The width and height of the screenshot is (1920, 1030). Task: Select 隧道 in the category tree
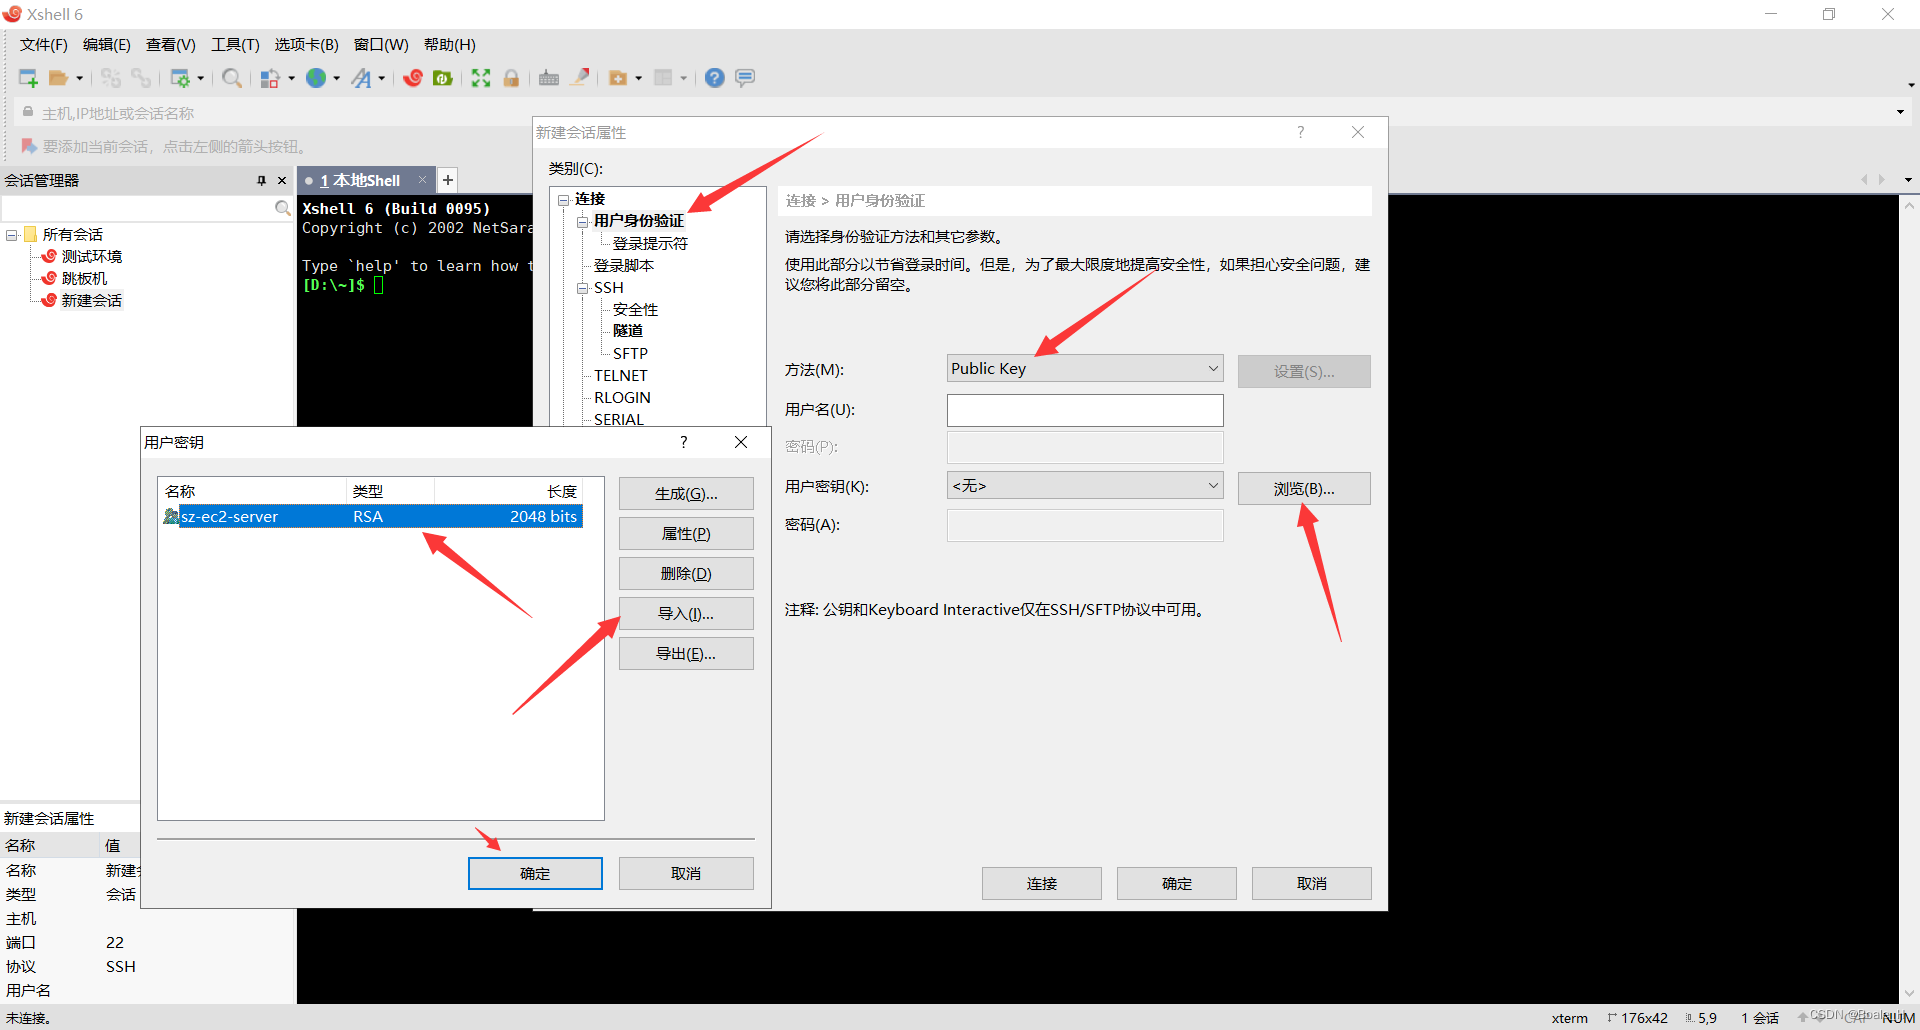[628, 331]
